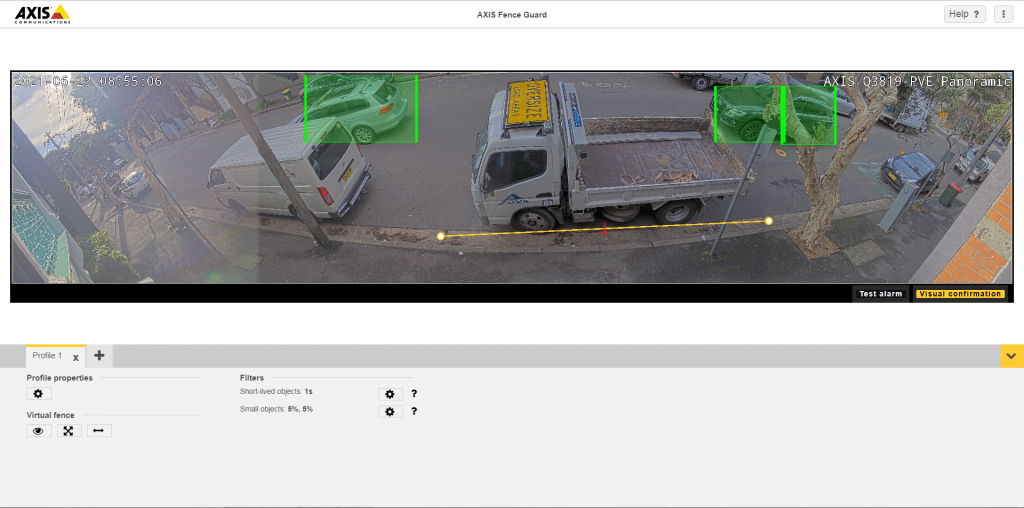Show help for Small objects filter
1024x508 pixels.
point(414,411)
